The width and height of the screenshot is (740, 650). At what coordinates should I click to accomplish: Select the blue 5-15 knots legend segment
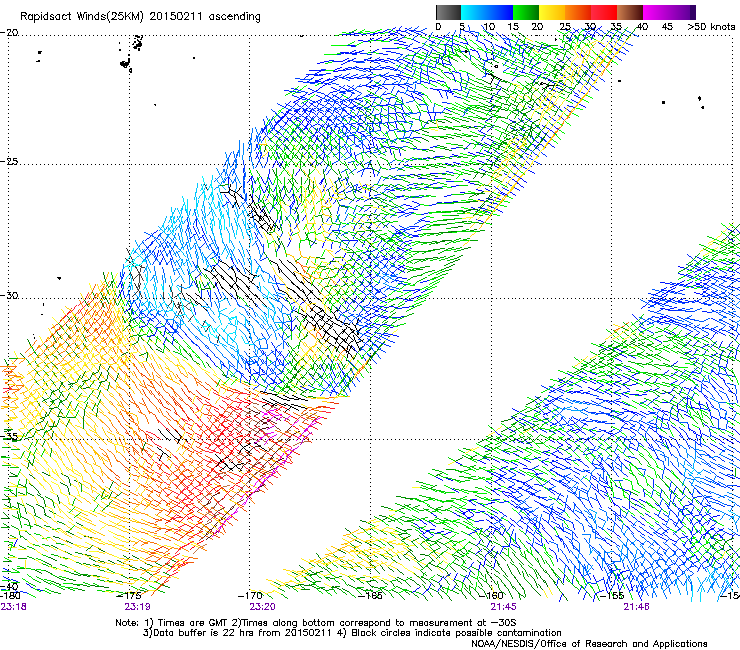click(x=487, y=12)
